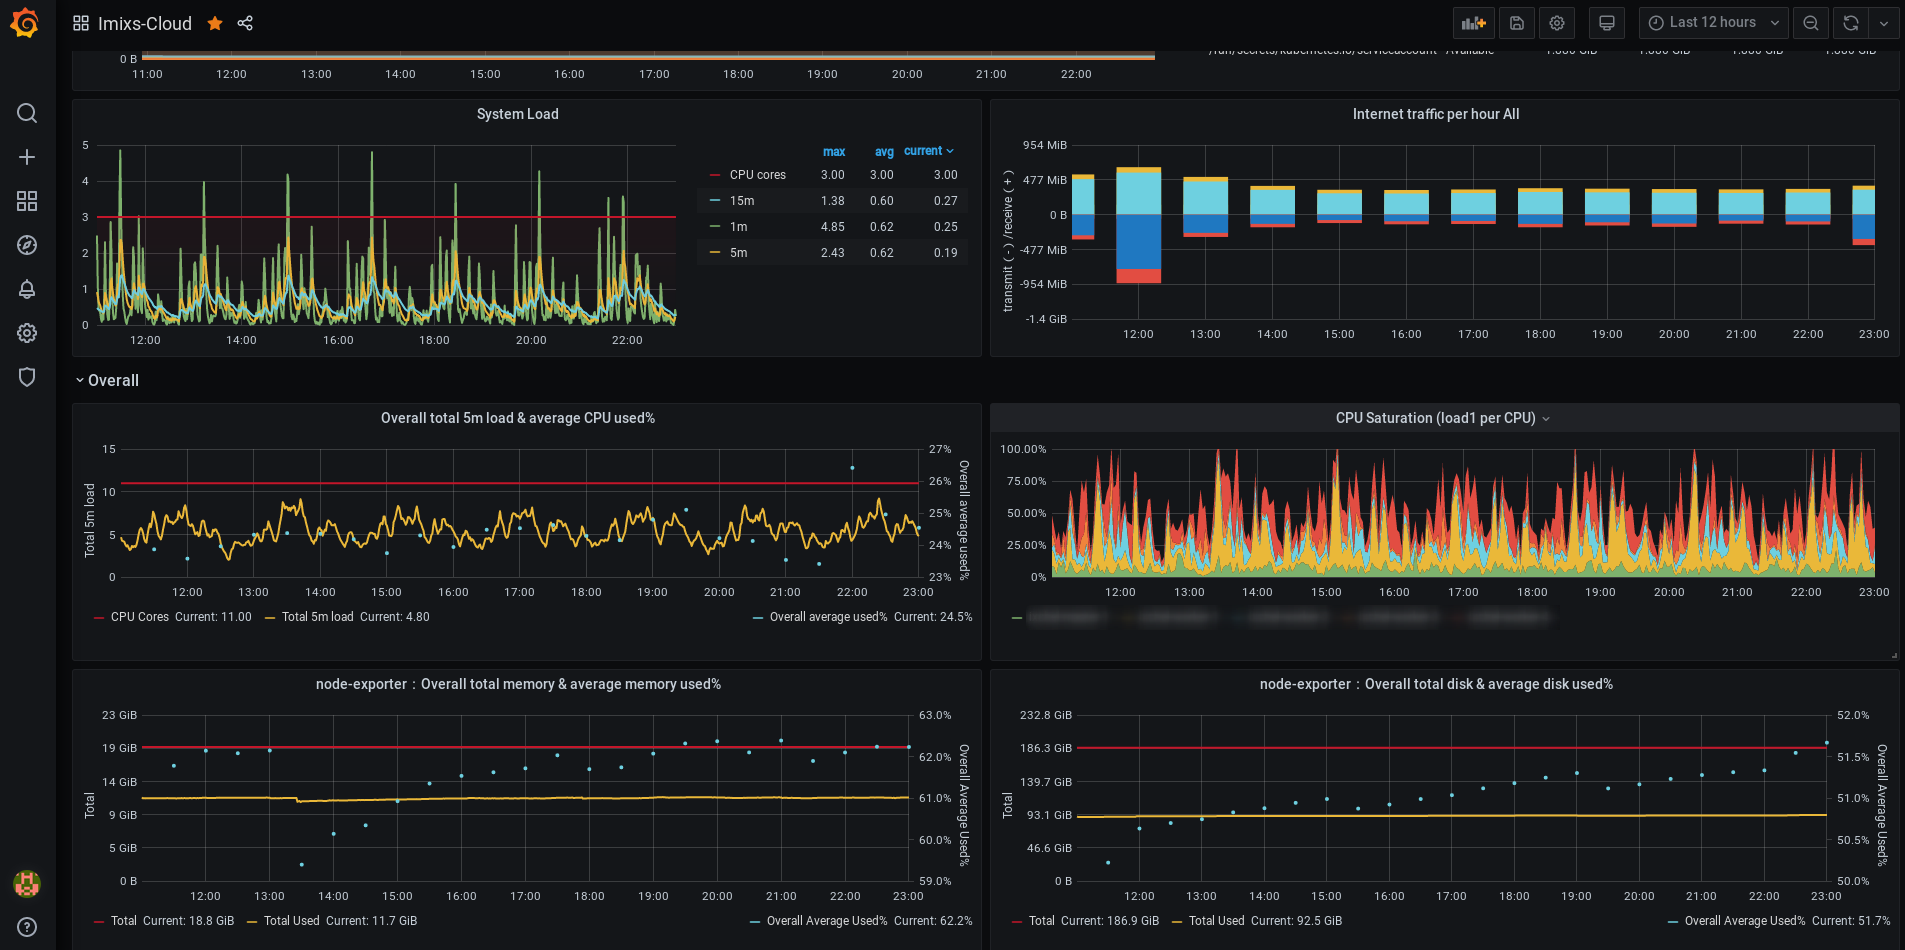Zoom out the time range
The image size is (1905, 950).
coord(1811,23)
